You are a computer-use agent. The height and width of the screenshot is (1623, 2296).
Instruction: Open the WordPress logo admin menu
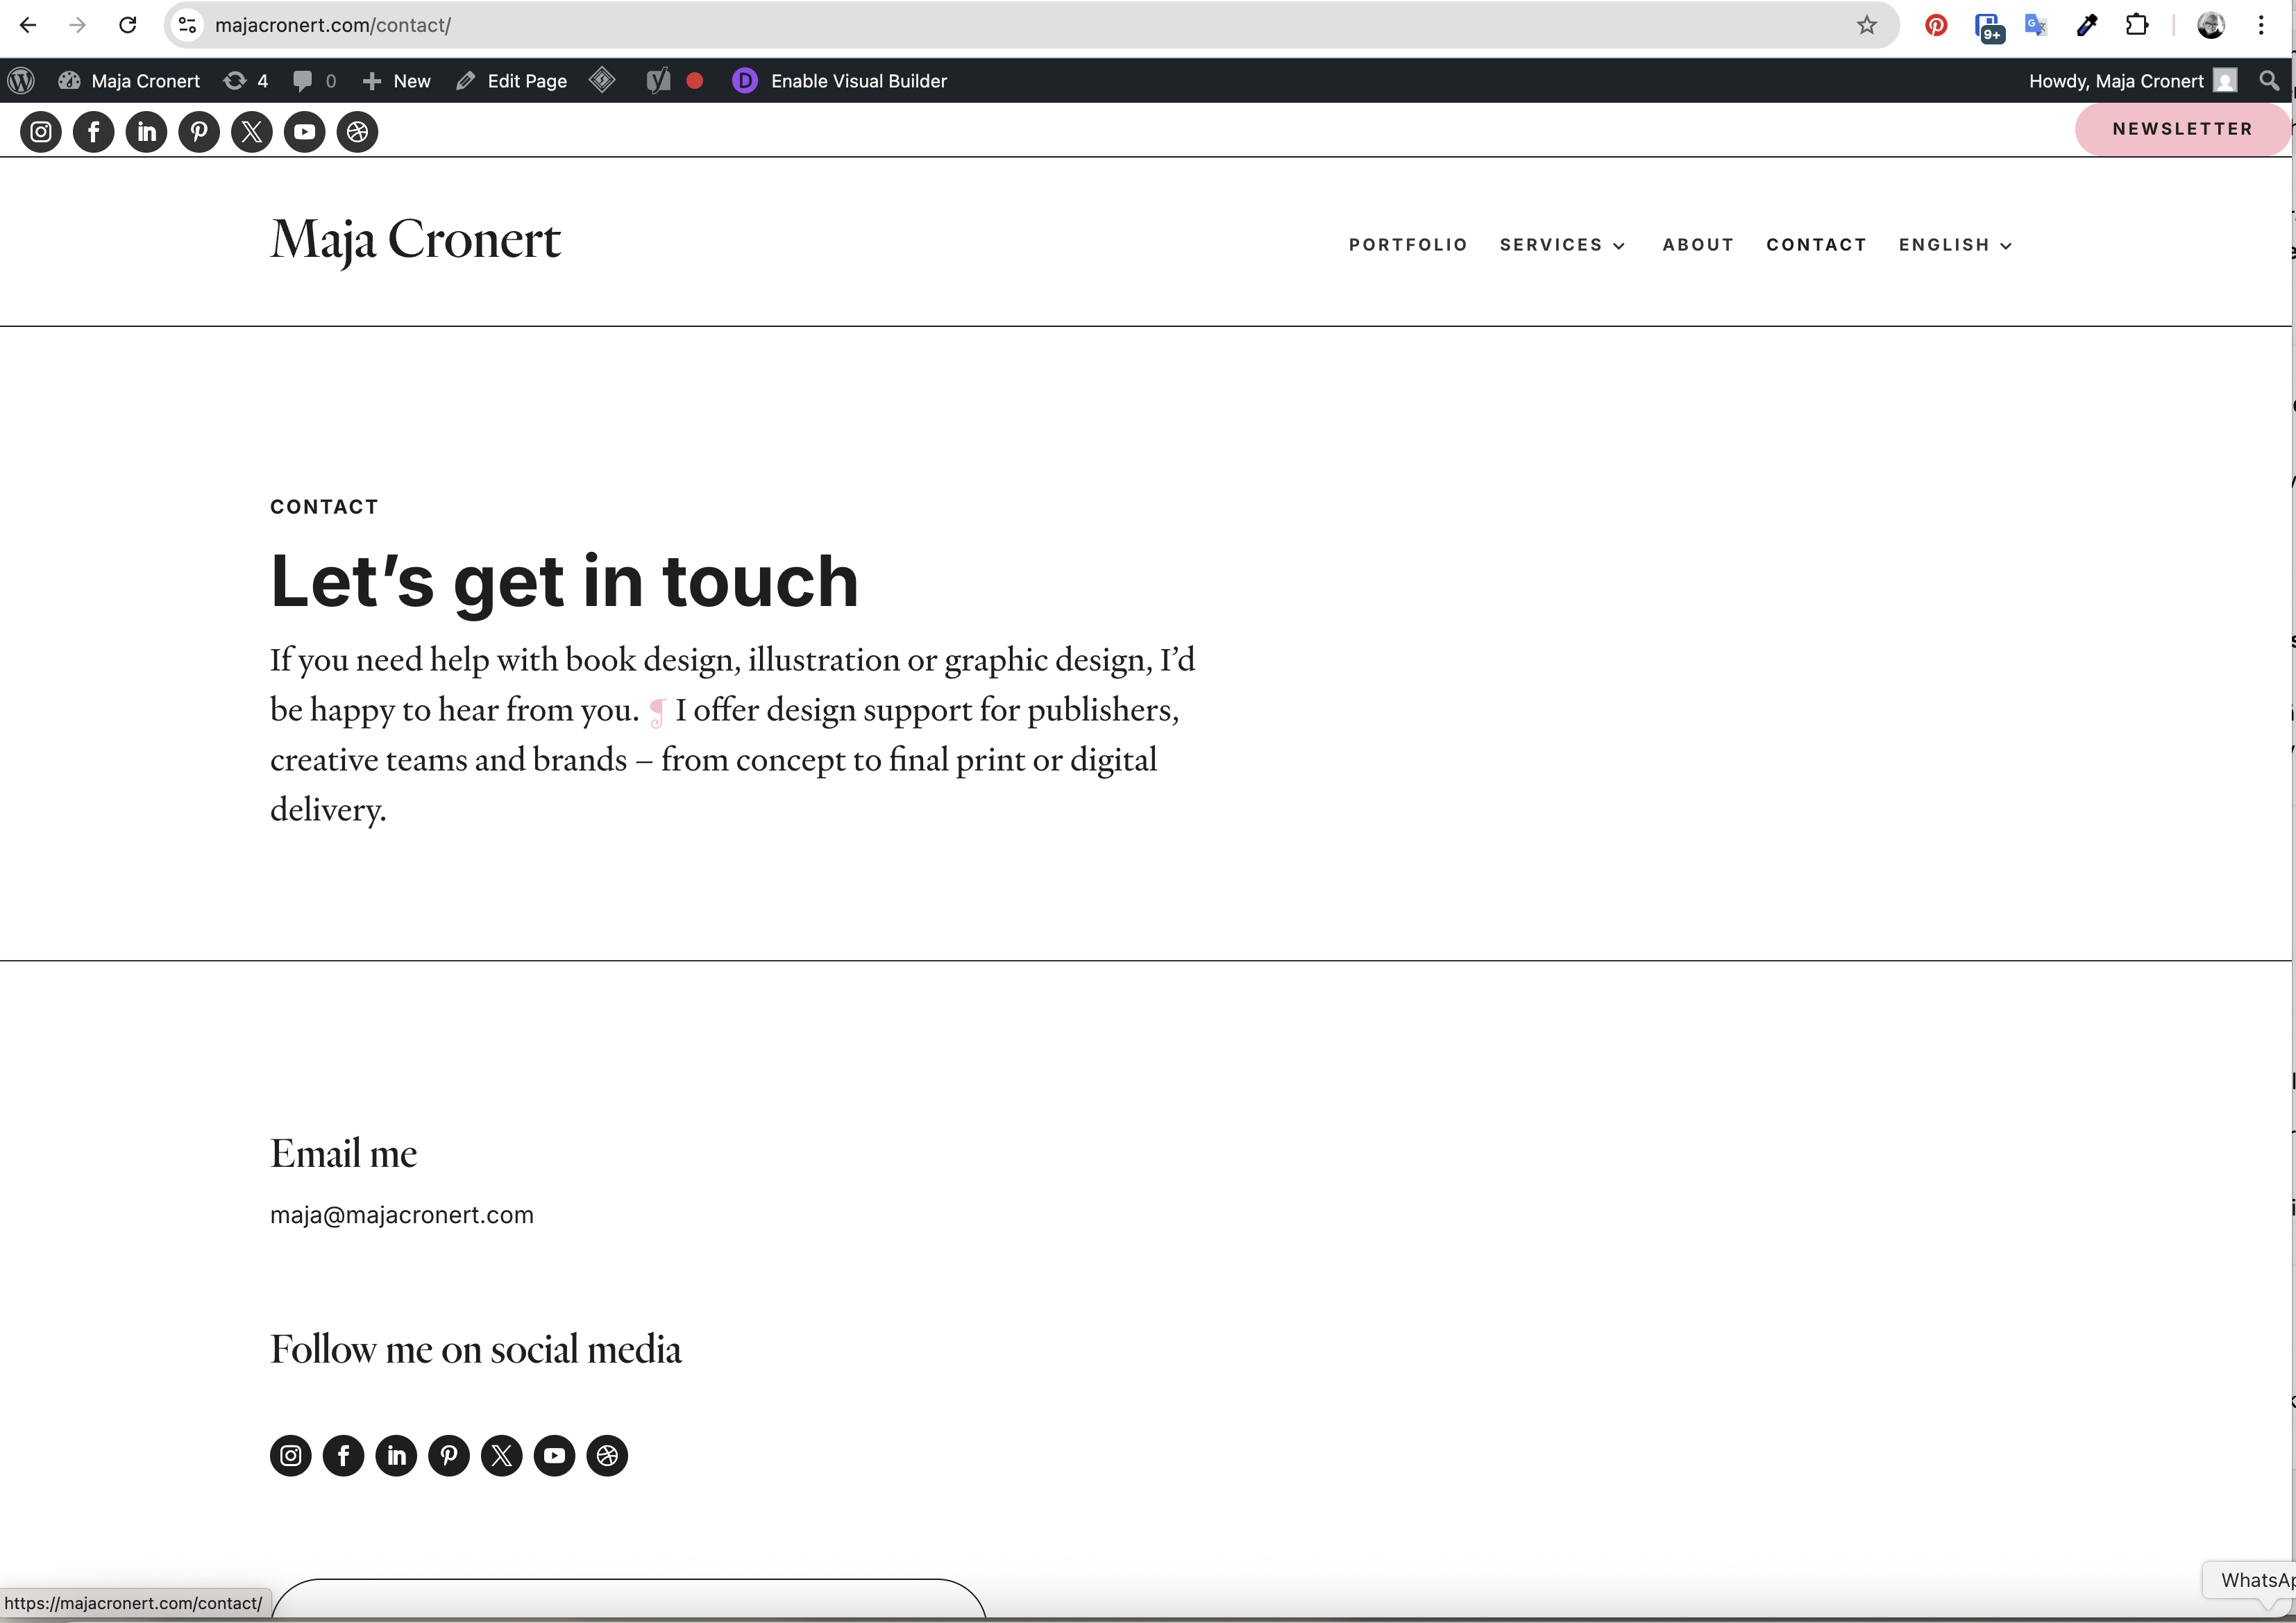point(21,81)
